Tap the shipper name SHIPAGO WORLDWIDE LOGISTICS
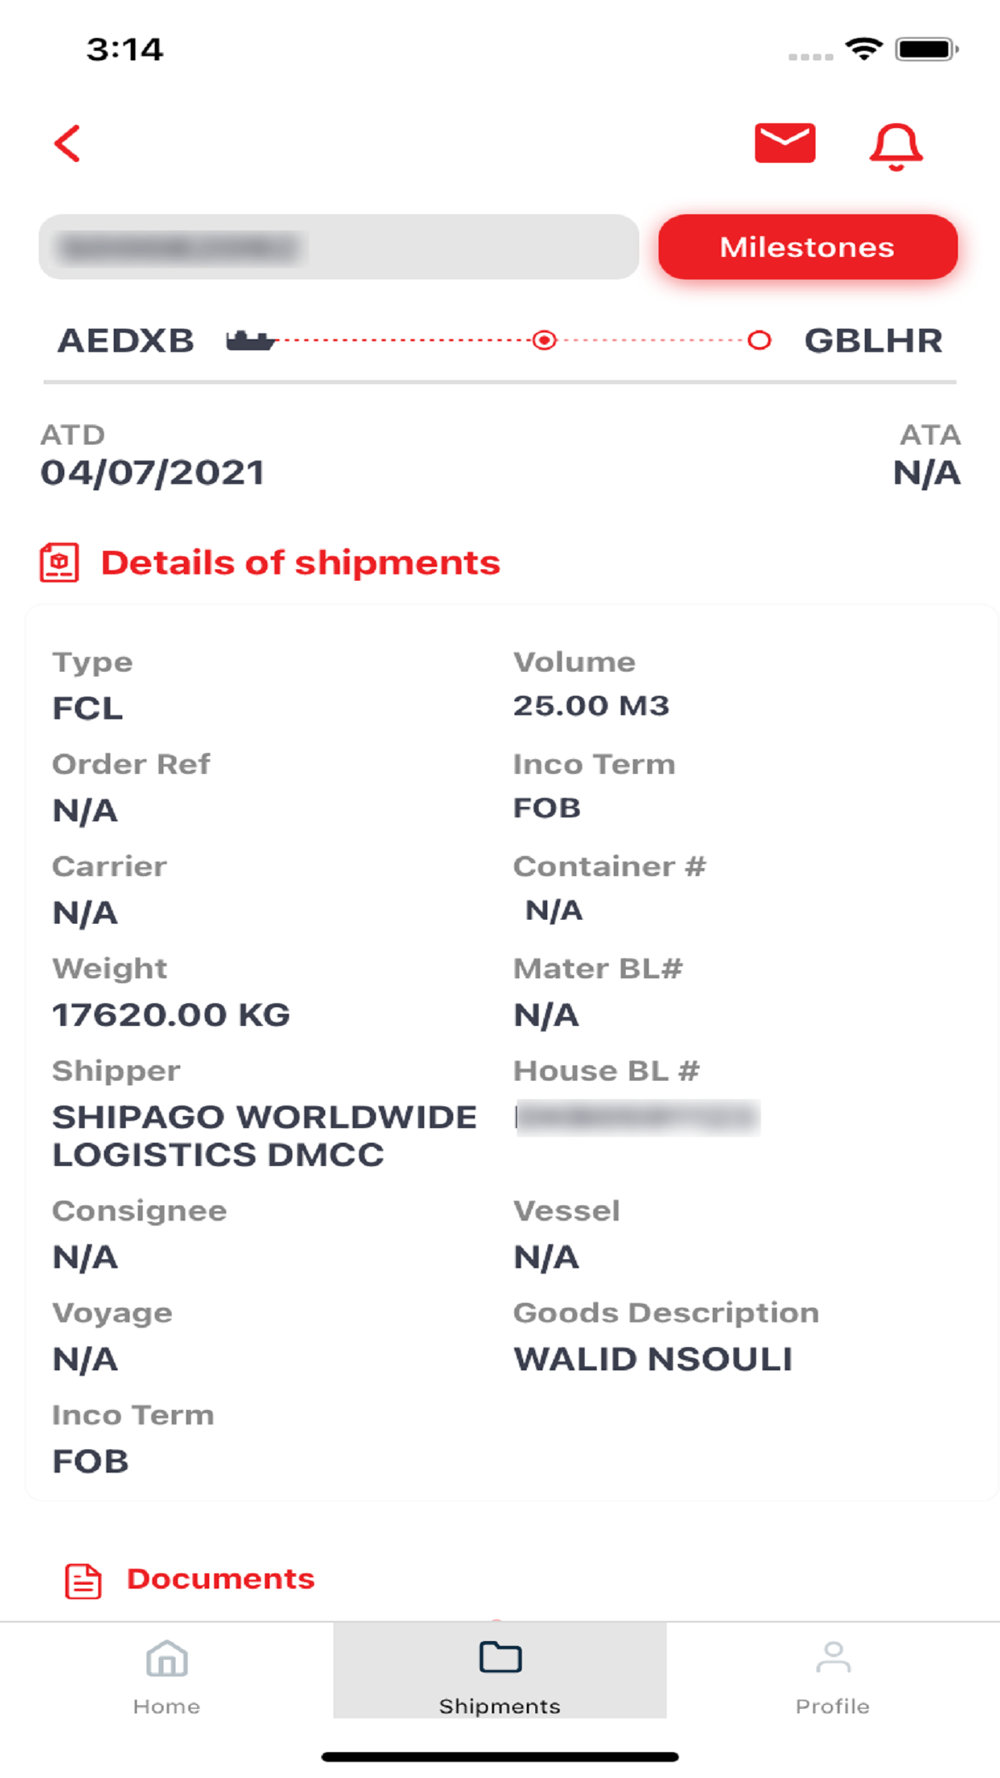The image size is (1000, 1778). 265,1136
